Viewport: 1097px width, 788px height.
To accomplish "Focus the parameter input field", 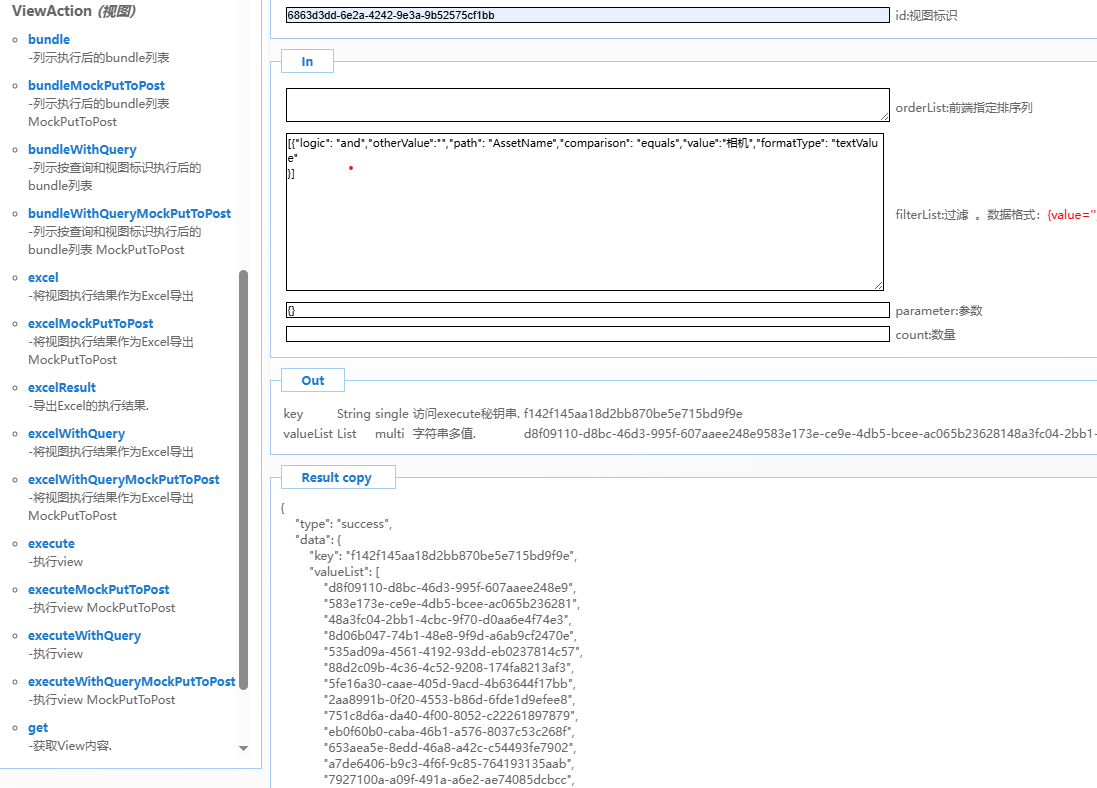I will [x=587, y=310].
